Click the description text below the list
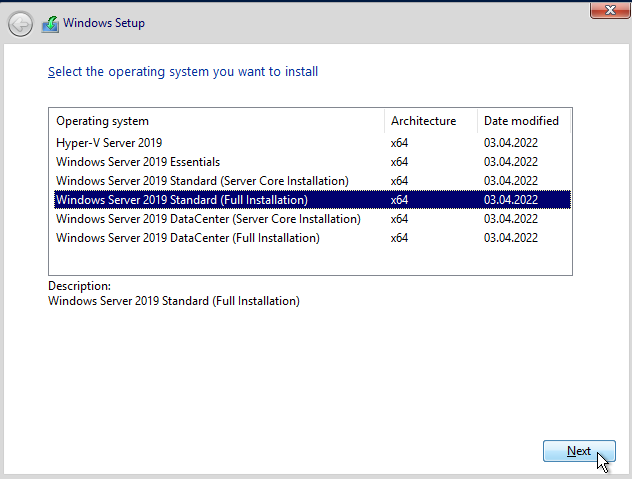This screenshot has height=479, width=632. pyautogui.click(x=174, y=301)
